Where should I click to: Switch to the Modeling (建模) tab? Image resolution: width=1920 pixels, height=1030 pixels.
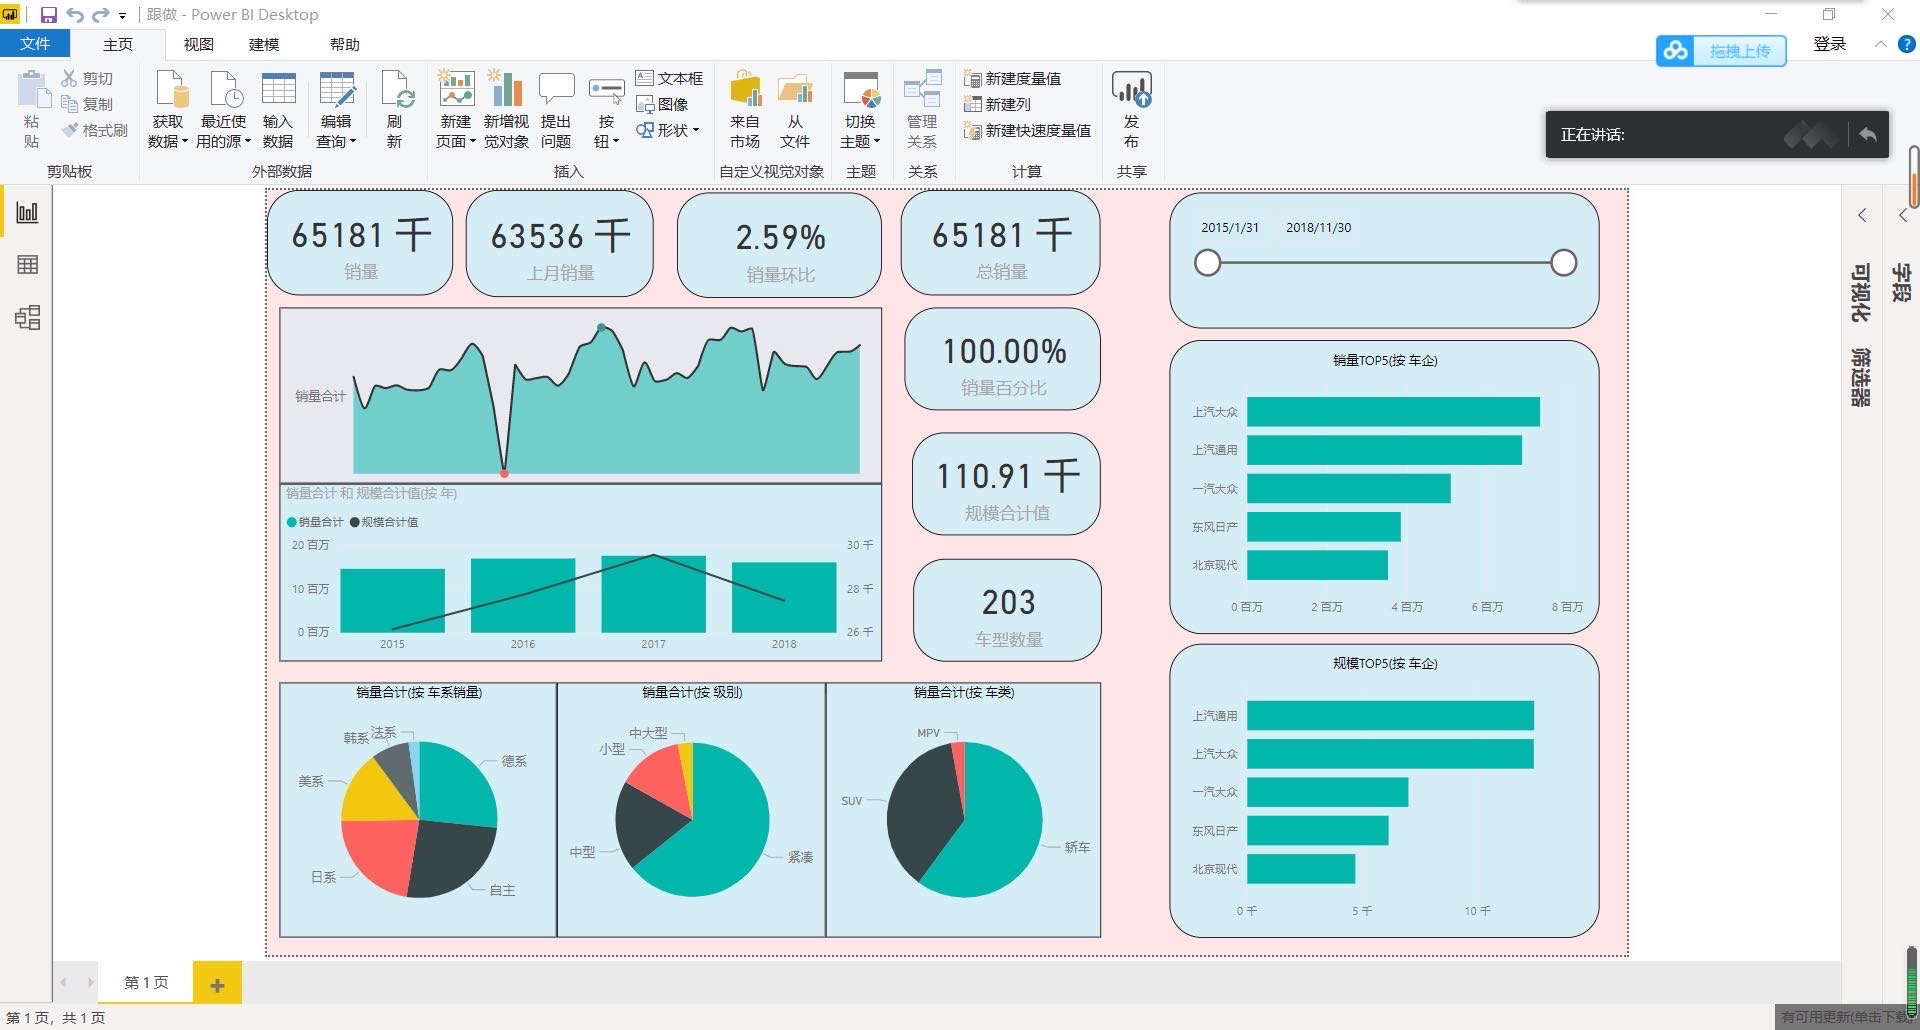coord(264,44)
